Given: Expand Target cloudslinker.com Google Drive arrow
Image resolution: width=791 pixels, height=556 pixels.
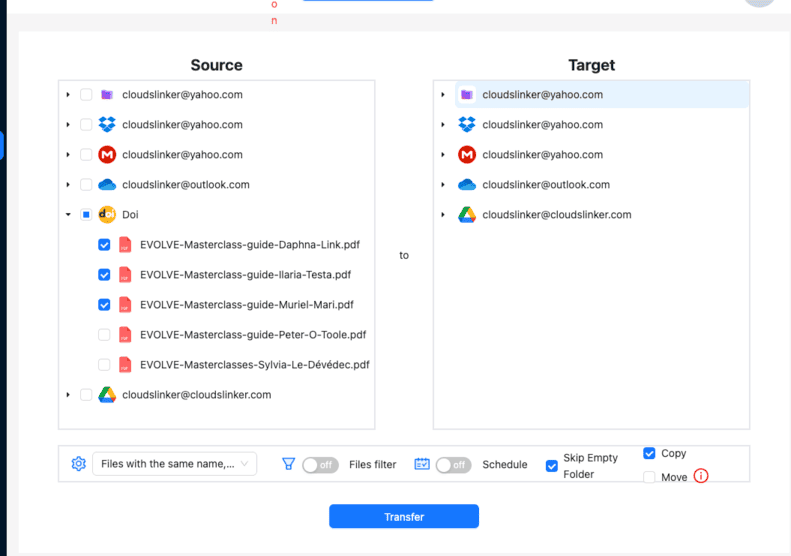Looking at the screenshot, I should tap(443, 214).
